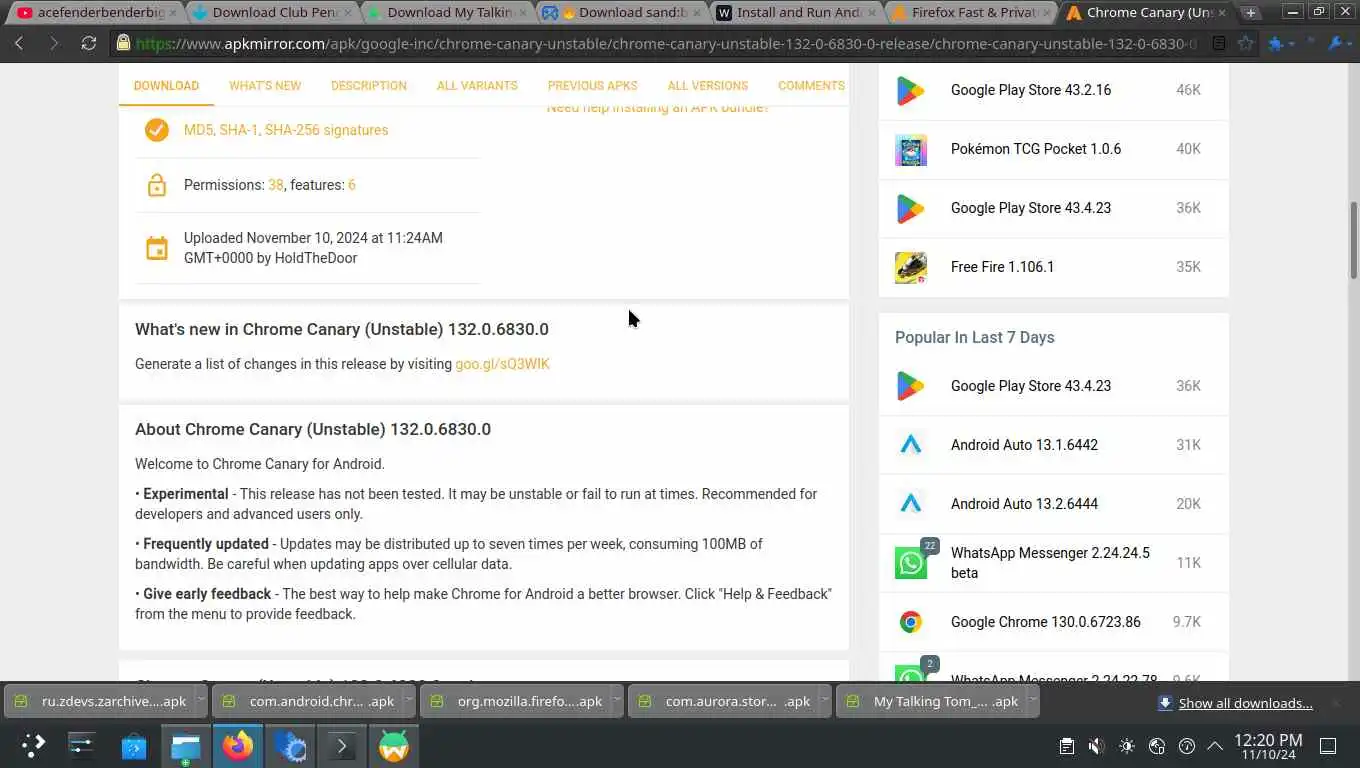Open dropdown for ru.zdevs.zarchive apk download

pos(200,701)
